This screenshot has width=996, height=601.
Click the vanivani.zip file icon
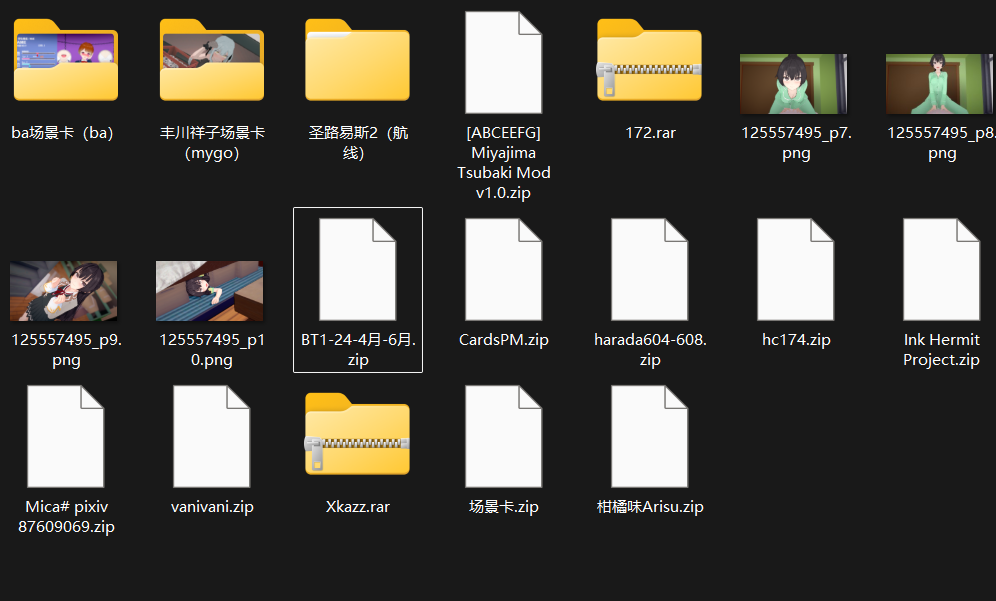[x=212, y=436]
